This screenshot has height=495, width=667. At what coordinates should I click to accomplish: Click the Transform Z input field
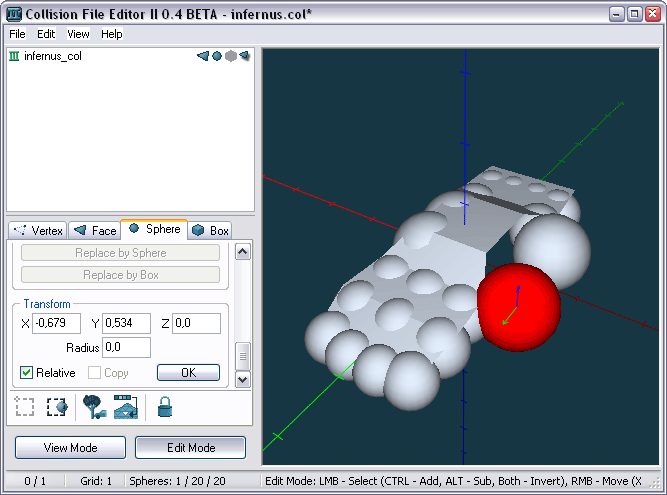197,323
